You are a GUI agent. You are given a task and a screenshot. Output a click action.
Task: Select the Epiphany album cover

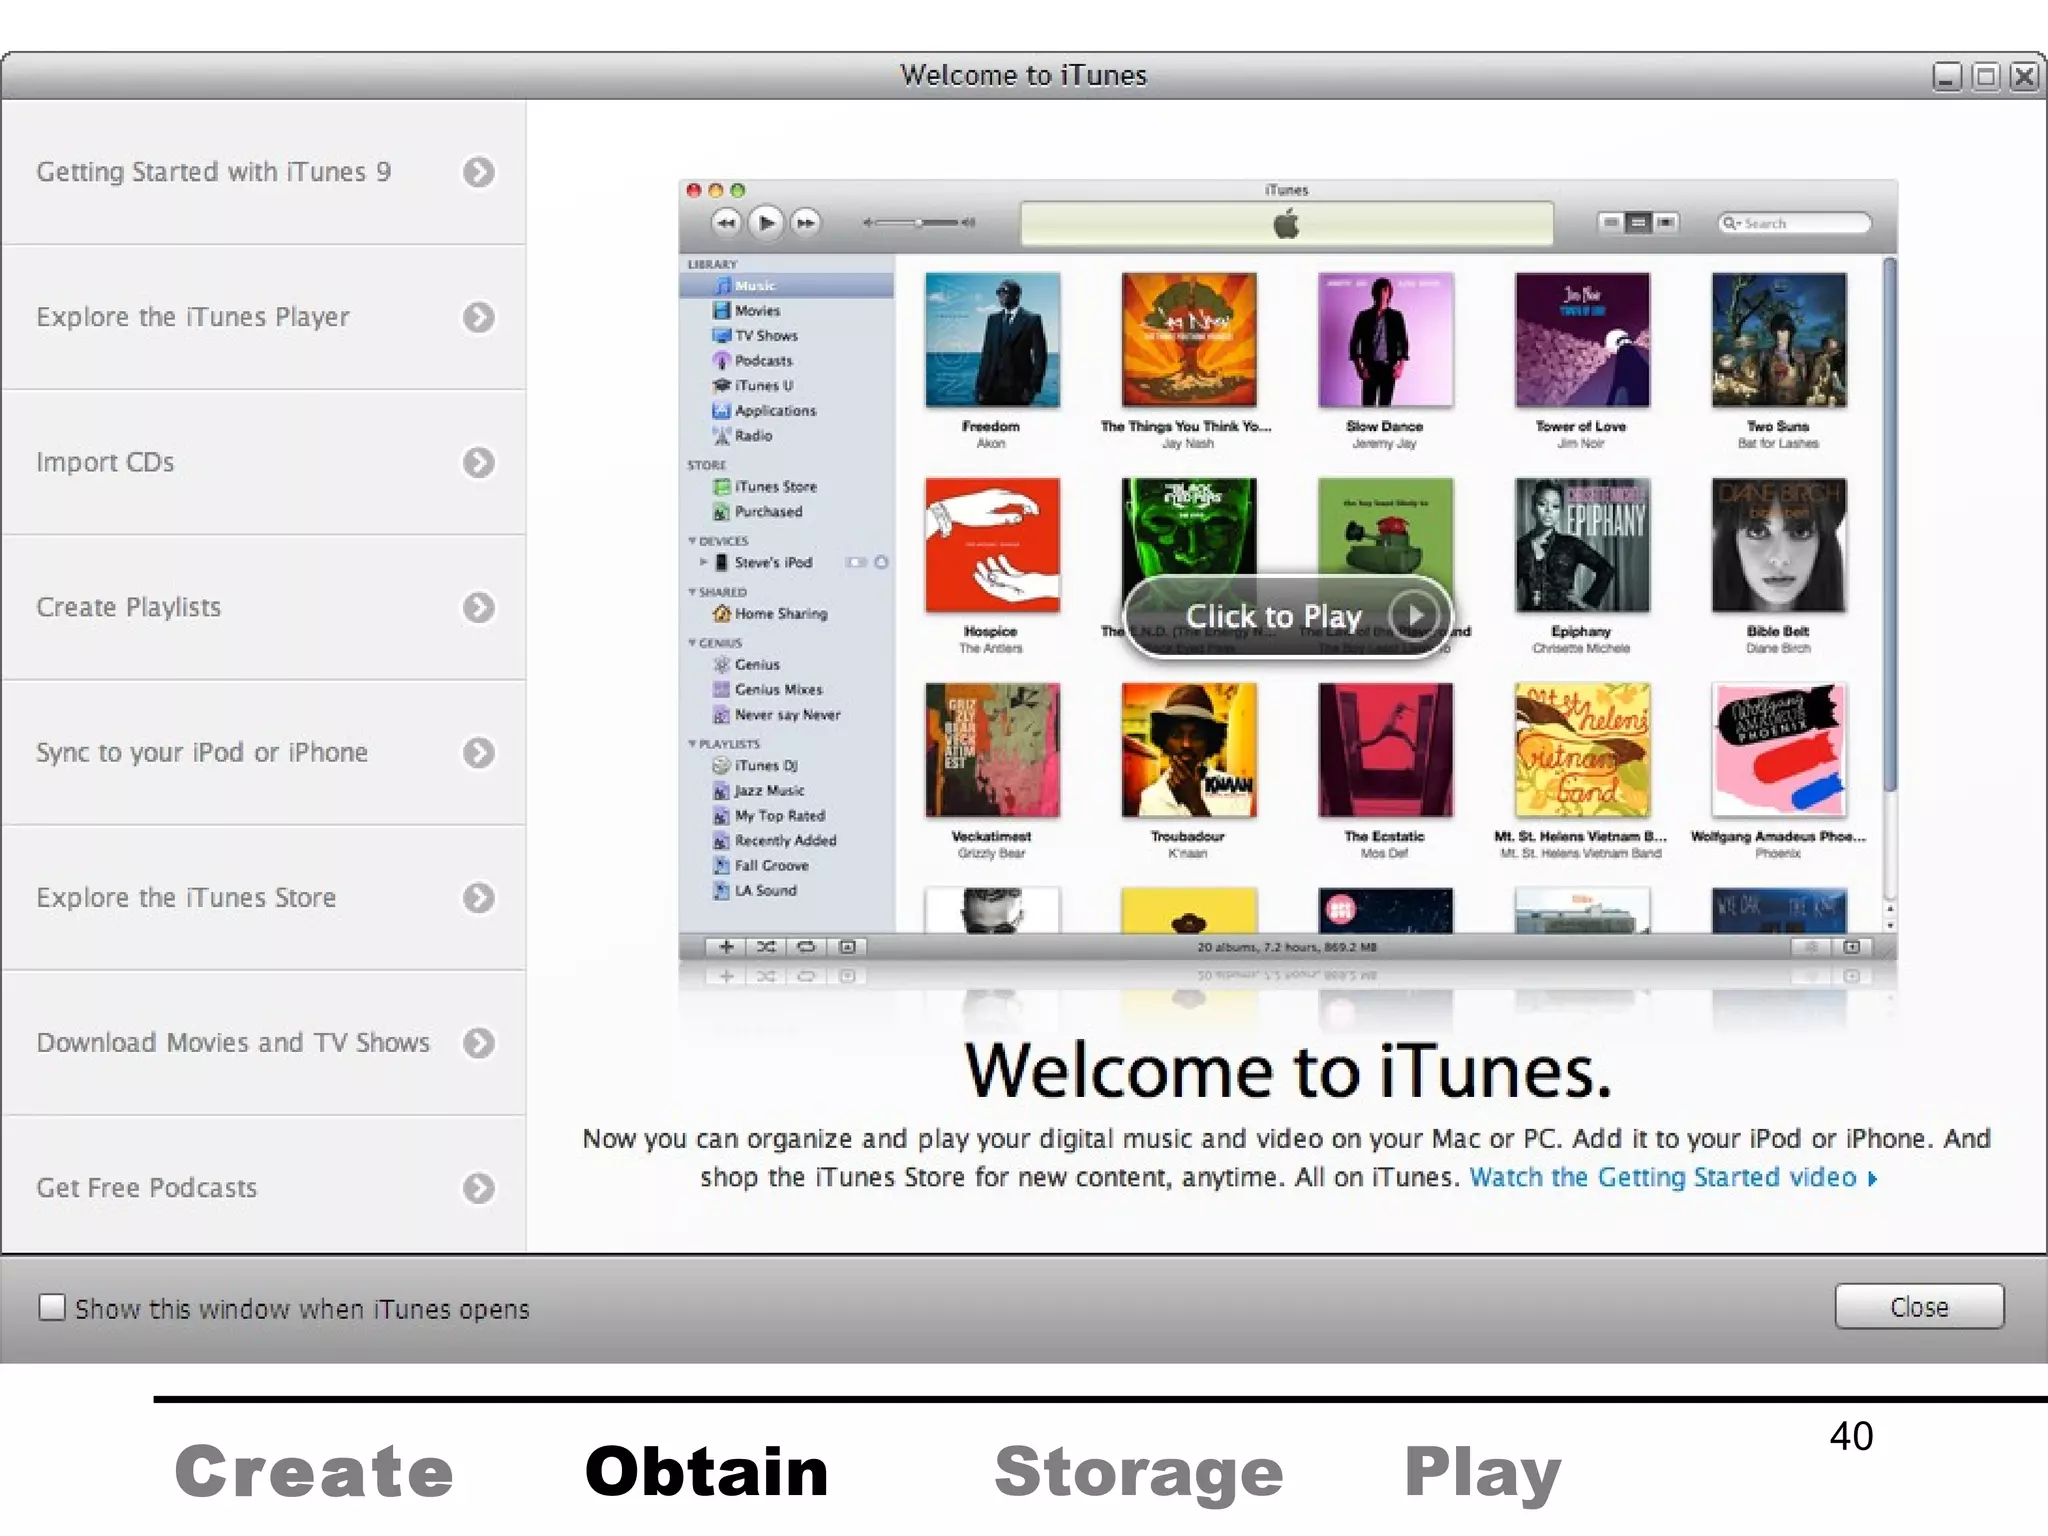[x=1582, y=545]
